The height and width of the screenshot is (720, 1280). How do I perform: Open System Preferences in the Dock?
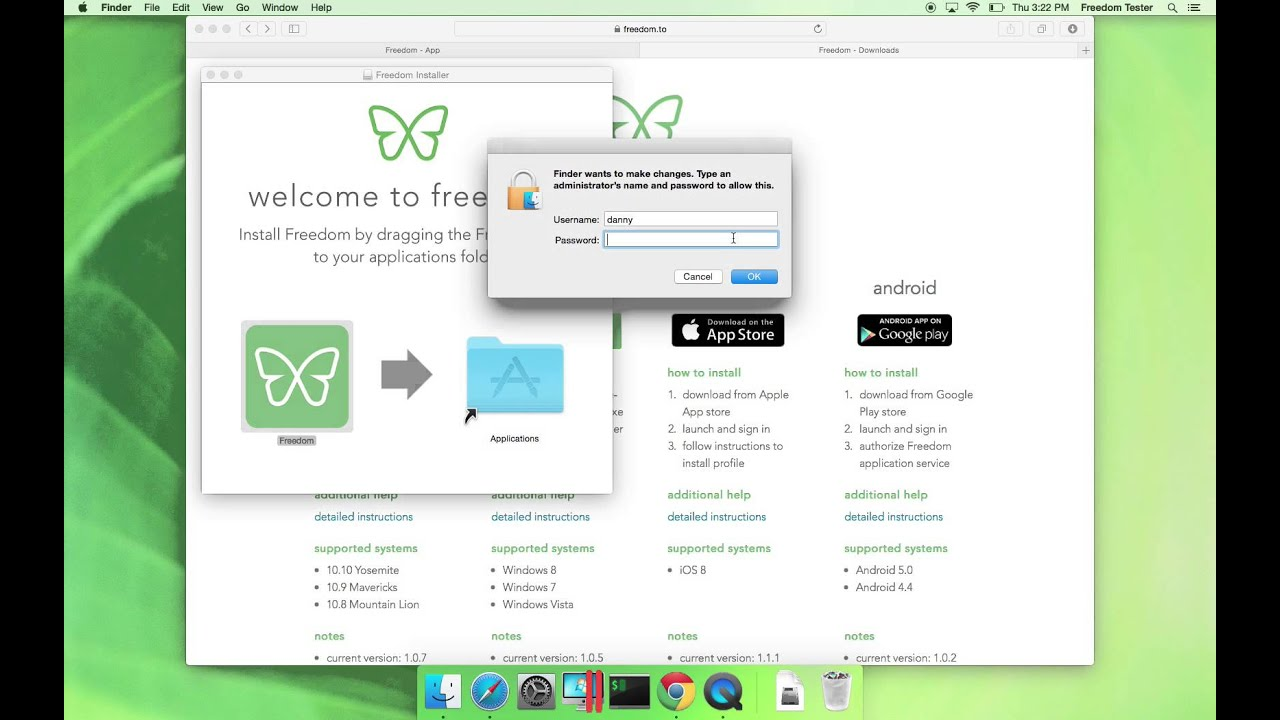(536, 691)
